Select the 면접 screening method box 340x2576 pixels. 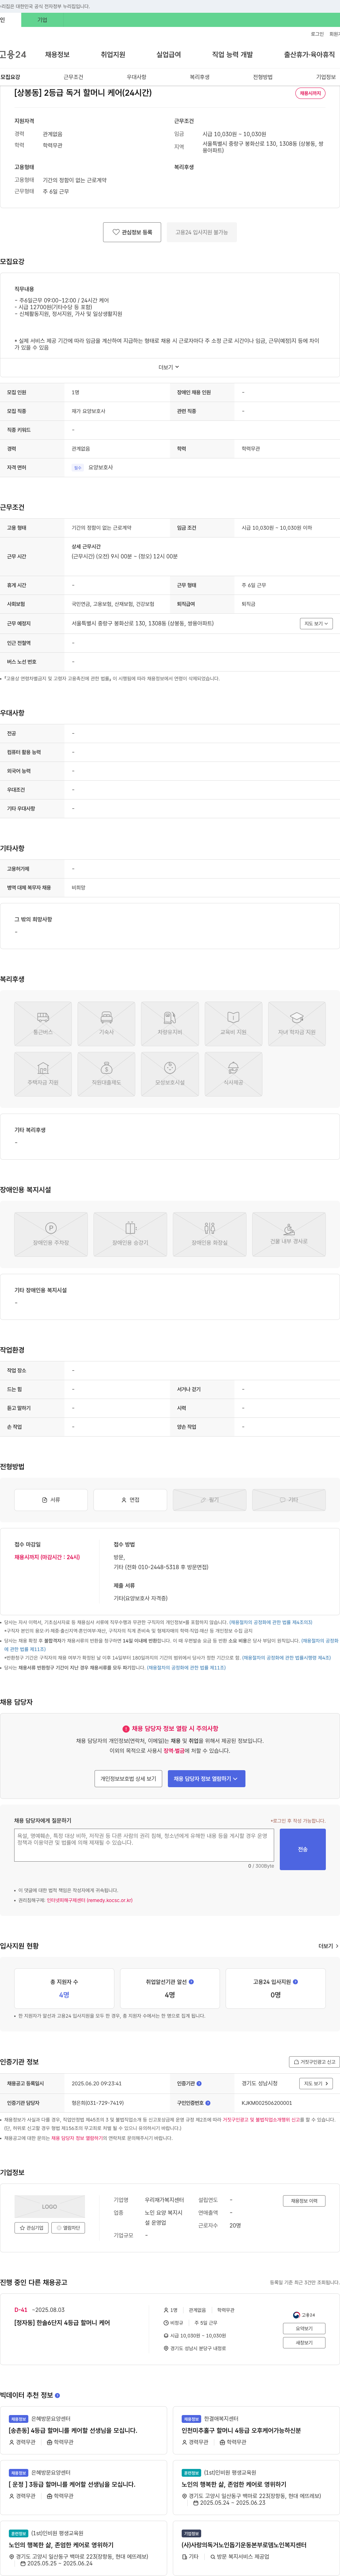tap(130, 1500)
